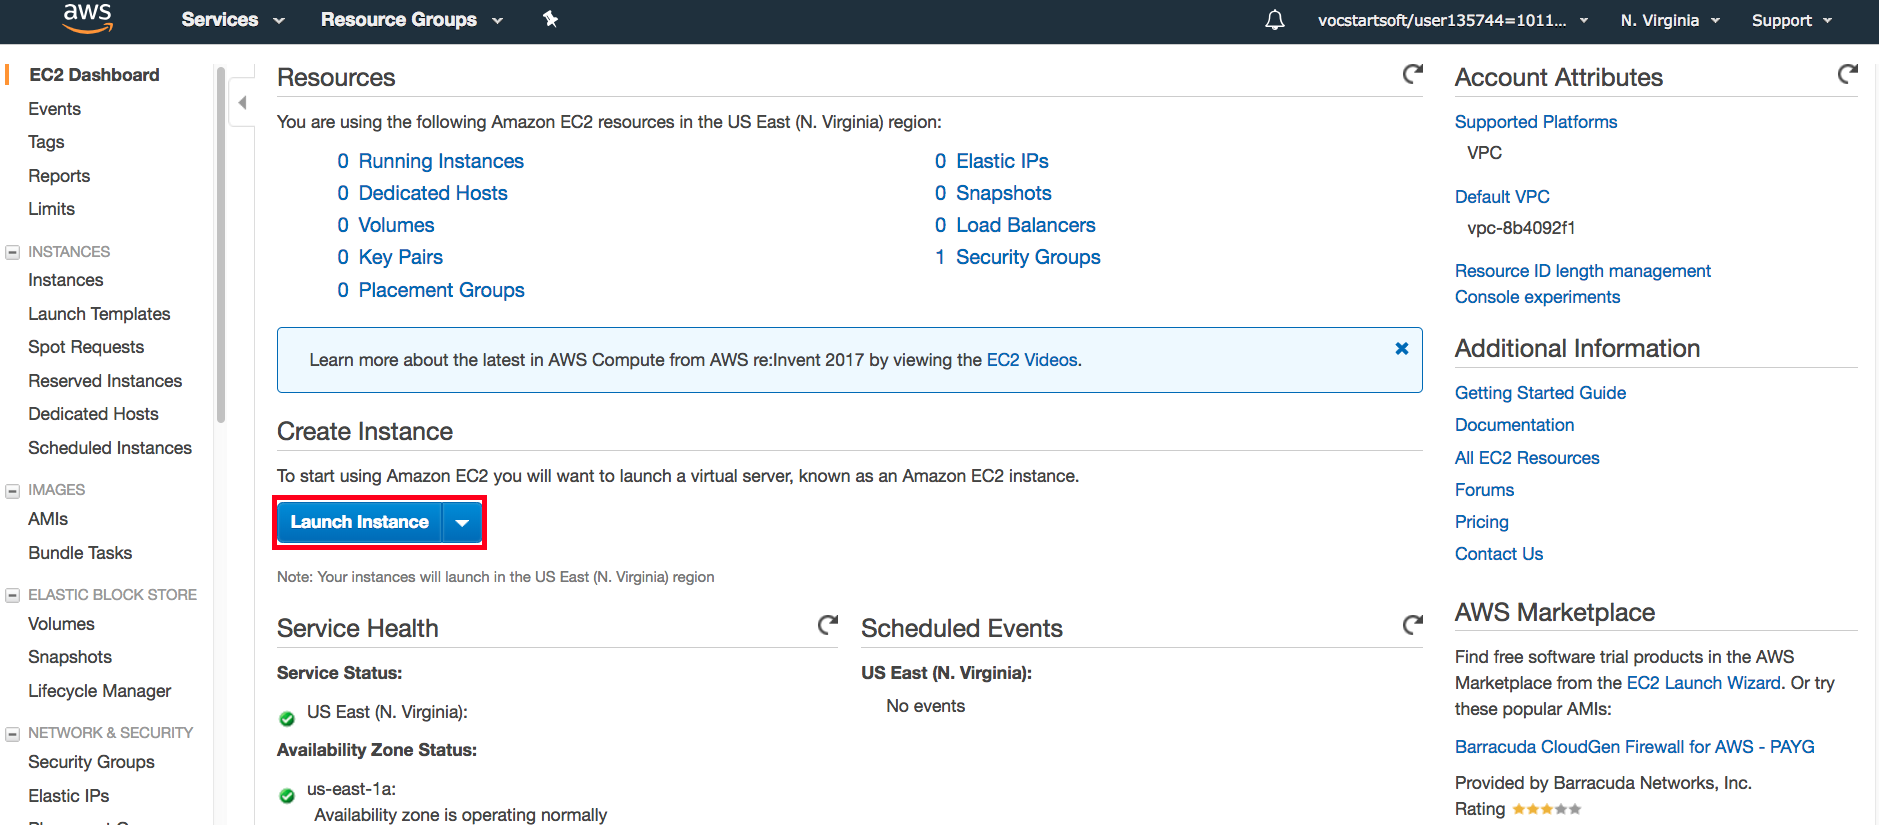Open the Getting Started Guide link
The width and height of the screenshot is (1879, 830).
pos(1539,393)
